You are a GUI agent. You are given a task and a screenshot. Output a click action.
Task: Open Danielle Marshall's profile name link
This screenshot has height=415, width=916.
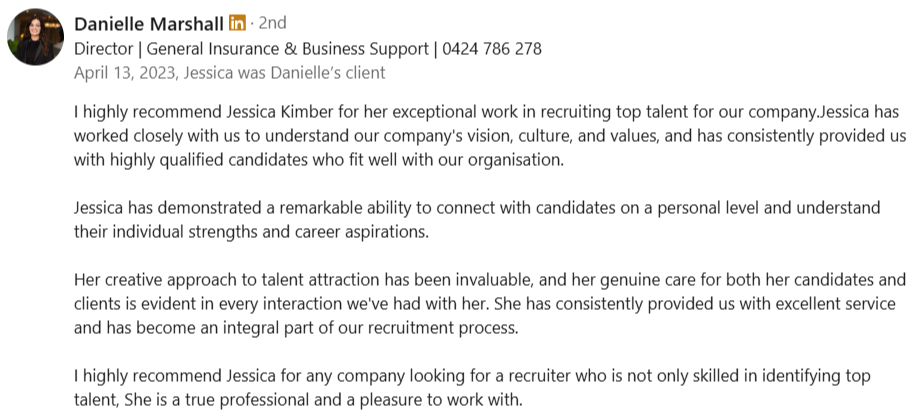coord(148,22)
